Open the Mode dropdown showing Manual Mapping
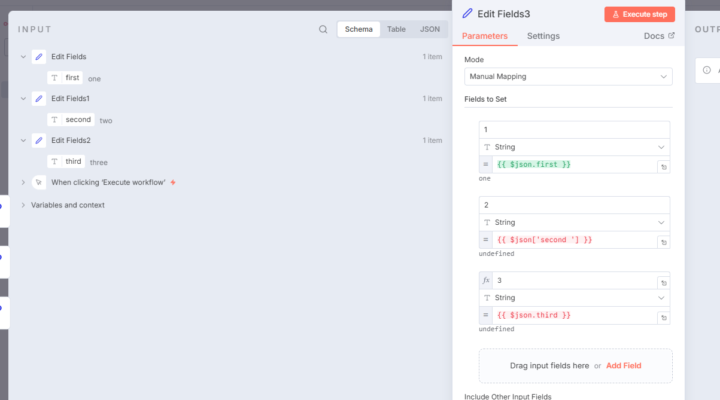 point(568,77)
